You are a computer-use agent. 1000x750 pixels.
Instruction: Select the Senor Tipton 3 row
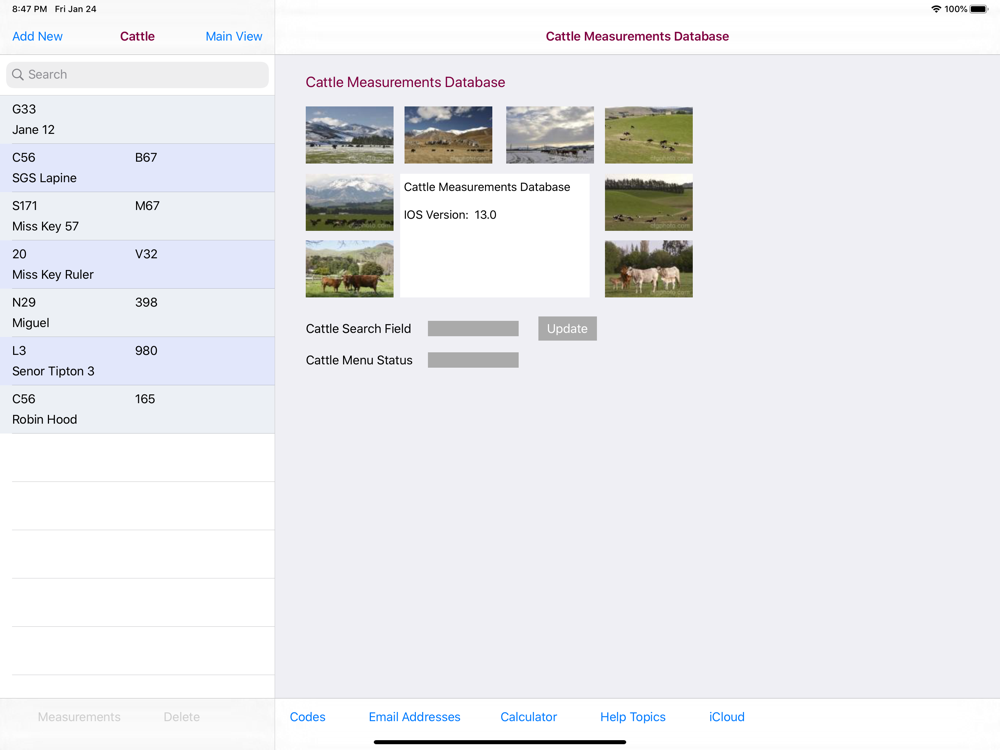(x=137, y=361)
